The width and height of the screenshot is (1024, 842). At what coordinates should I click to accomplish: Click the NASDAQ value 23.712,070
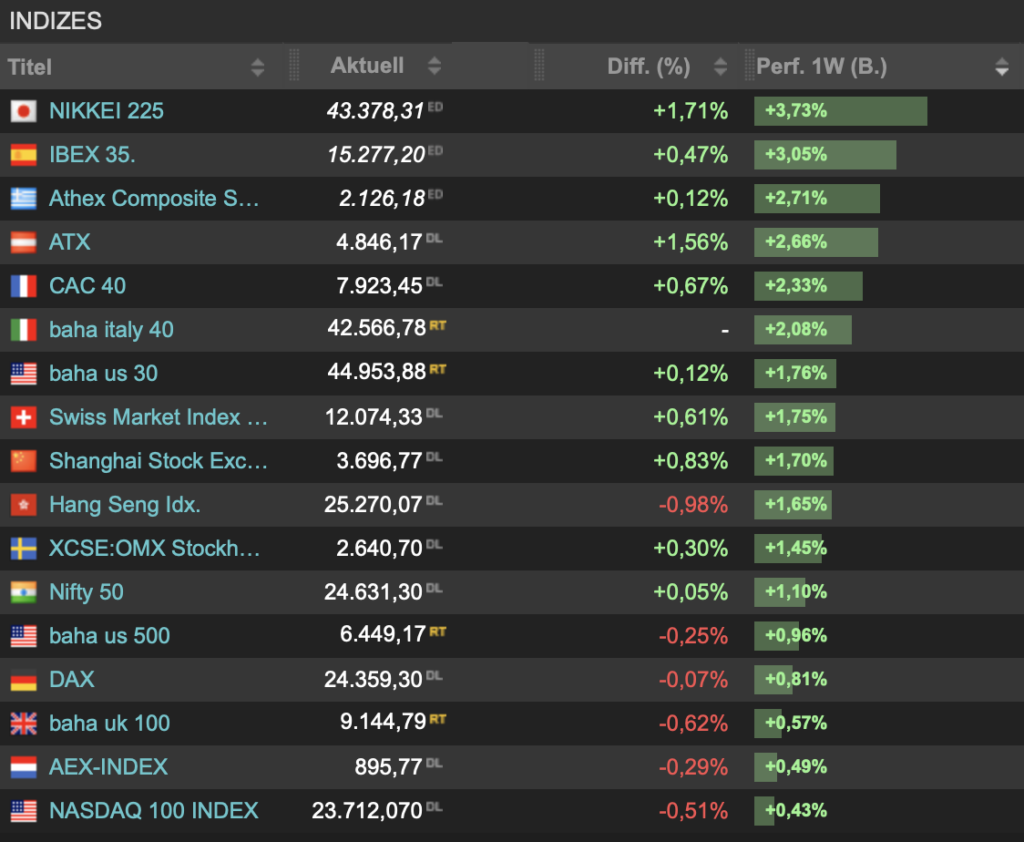coord(367,811)
